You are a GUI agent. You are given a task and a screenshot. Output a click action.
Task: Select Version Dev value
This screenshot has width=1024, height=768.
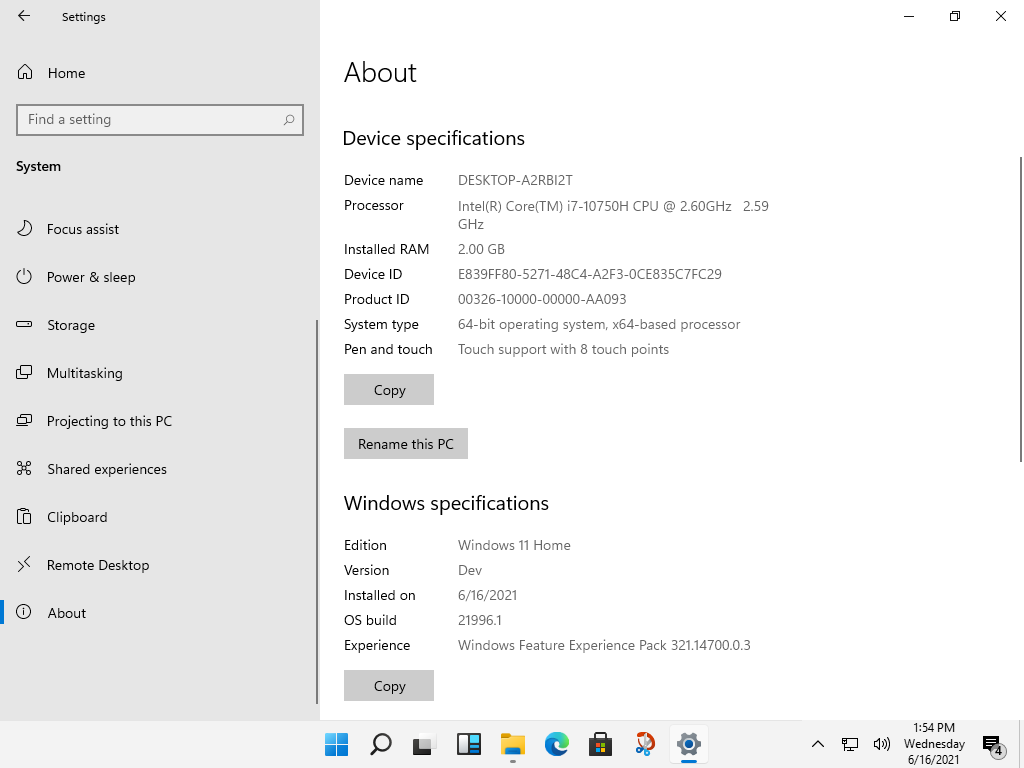(x=470, y=570)
